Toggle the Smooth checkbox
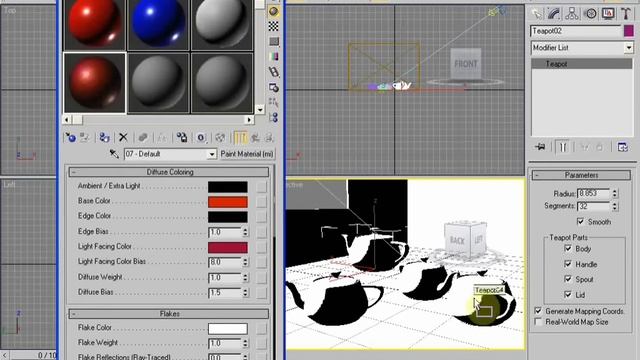This screenshot has width=640, height=360. coord(580,222)
